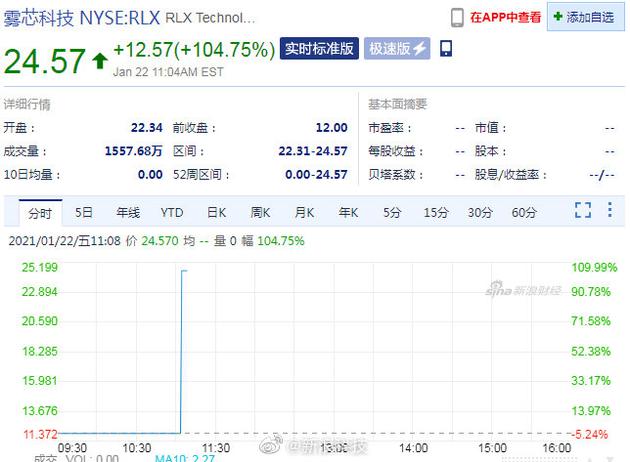Switch to the 日K chart tab
The image size is (630, 462).
click(217, 213)
